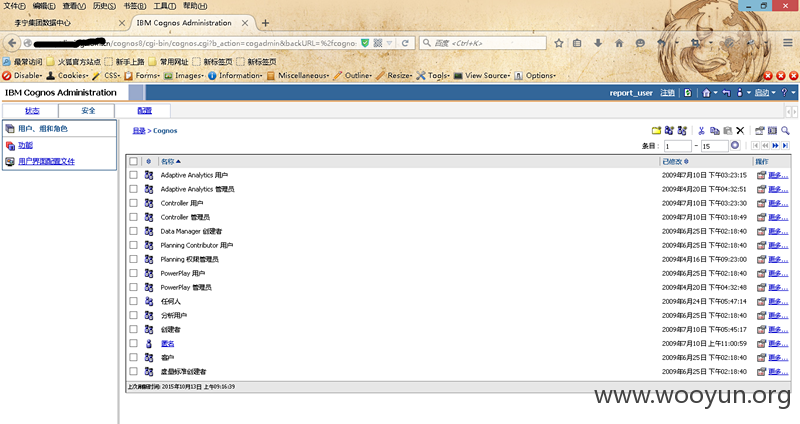Click the Last page arrow icon

click(785, 146)
